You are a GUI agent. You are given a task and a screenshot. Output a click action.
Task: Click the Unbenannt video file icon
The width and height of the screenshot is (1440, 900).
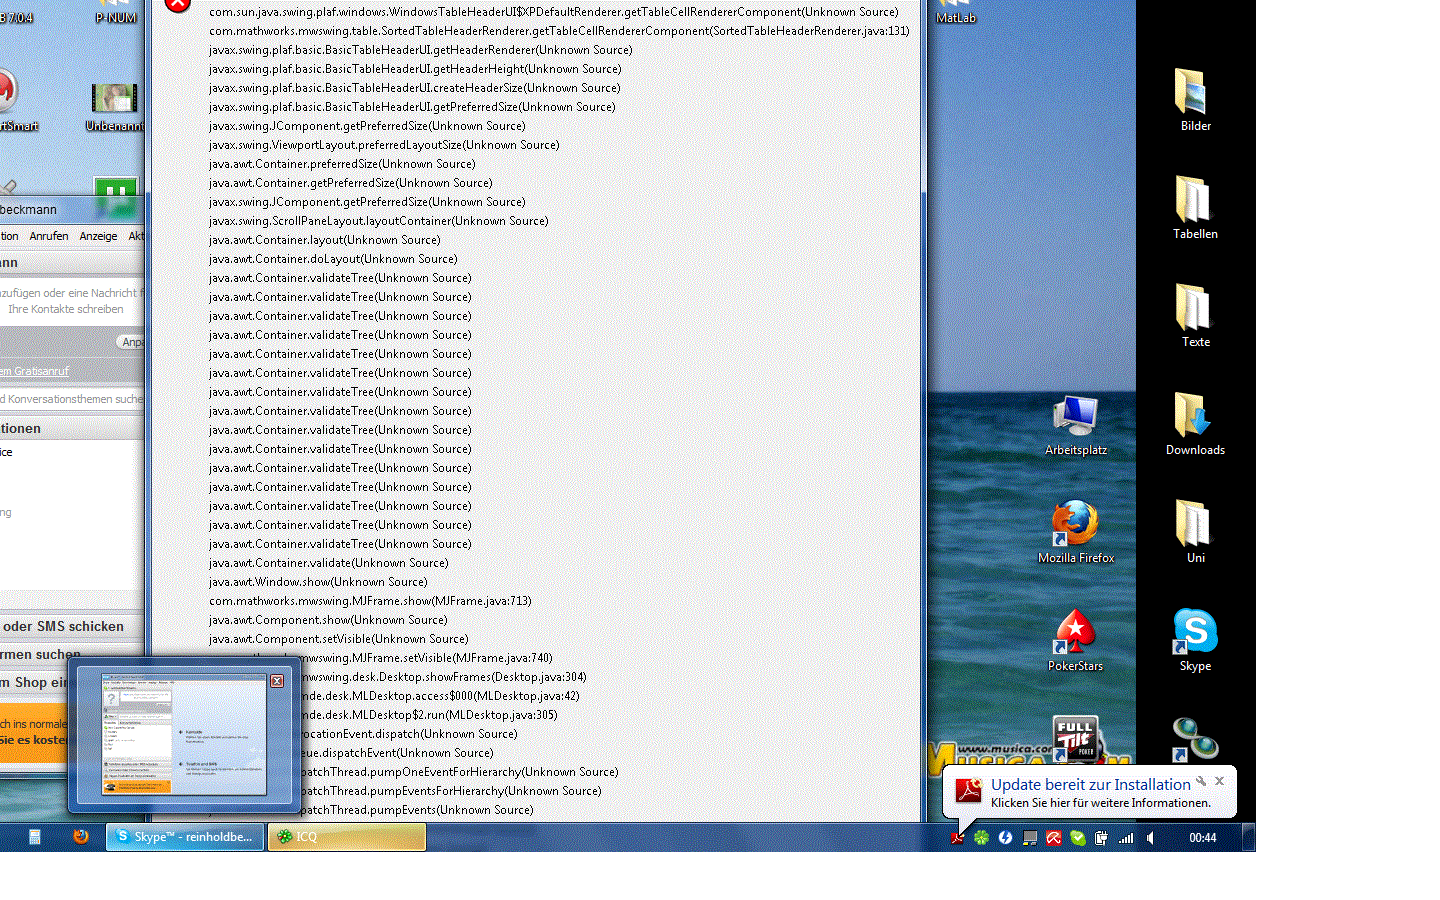click(114, 100)
